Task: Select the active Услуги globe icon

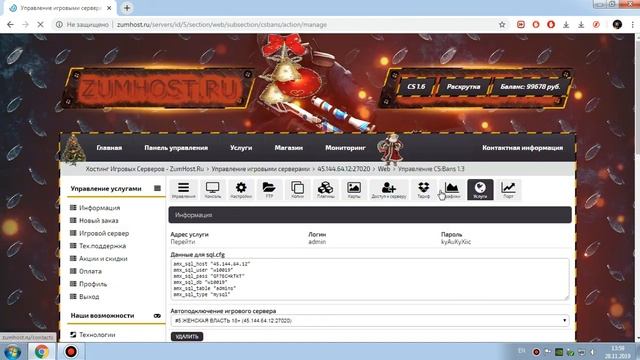Action: tap(480, 190)
